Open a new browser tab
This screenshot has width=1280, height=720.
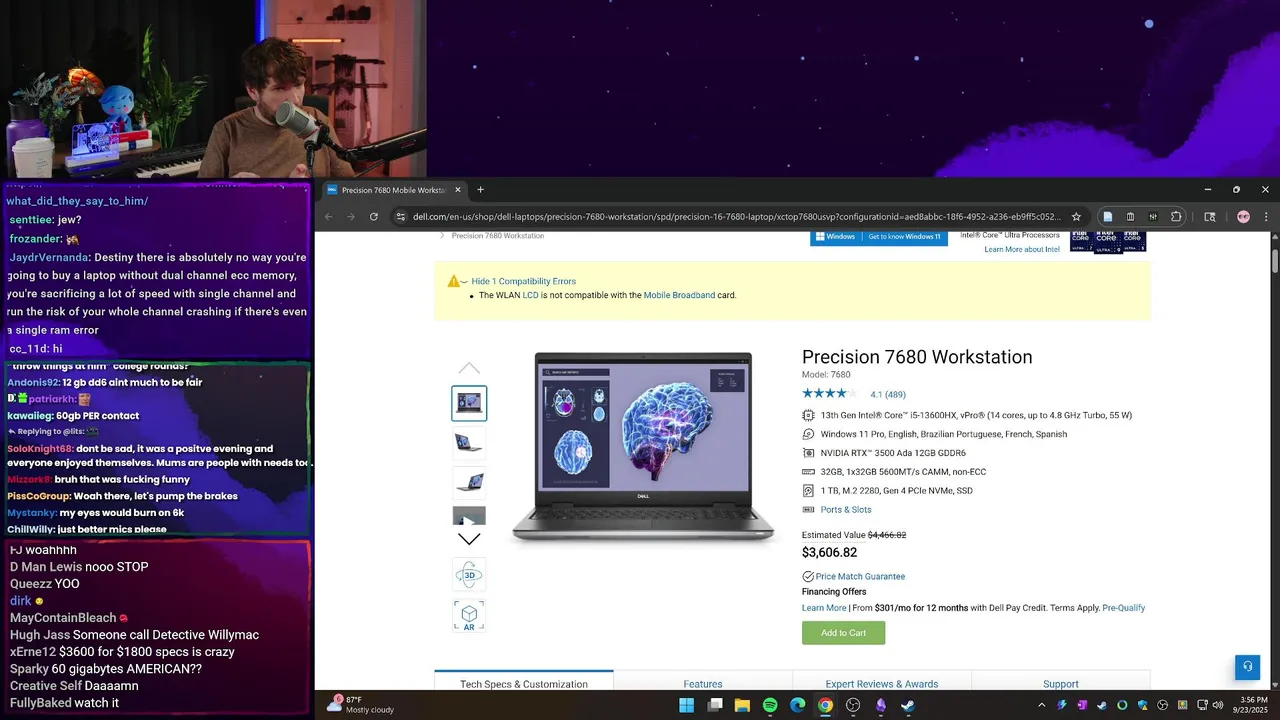(x=480, y=190)
